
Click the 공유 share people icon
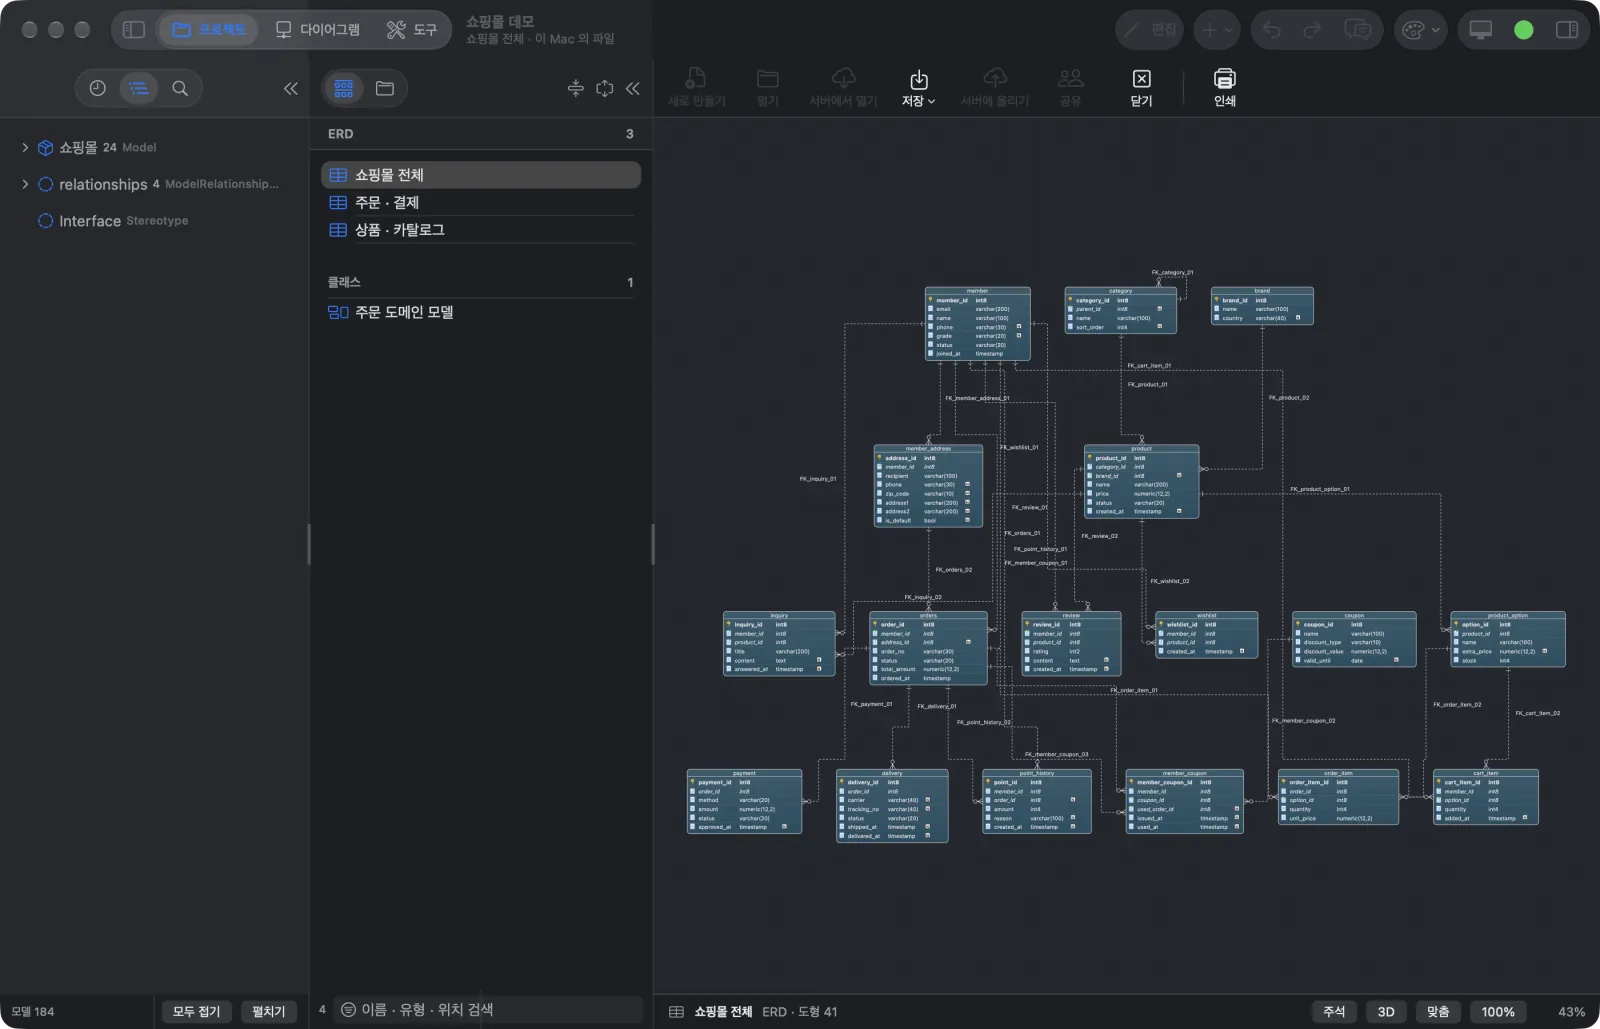pos(1070,87)
